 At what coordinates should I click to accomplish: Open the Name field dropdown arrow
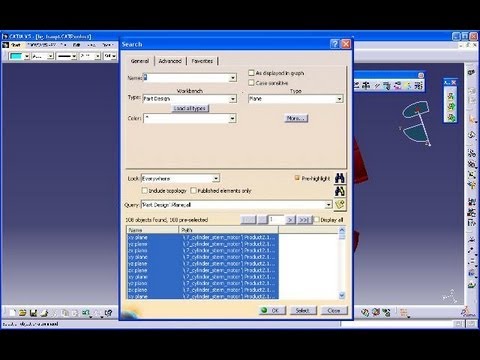point(233,78)
